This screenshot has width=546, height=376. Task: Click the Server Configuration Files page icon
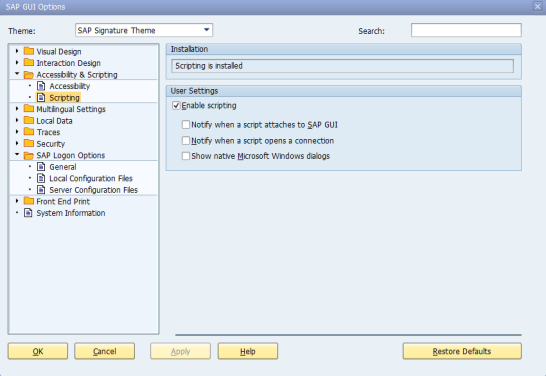point(41,190)
